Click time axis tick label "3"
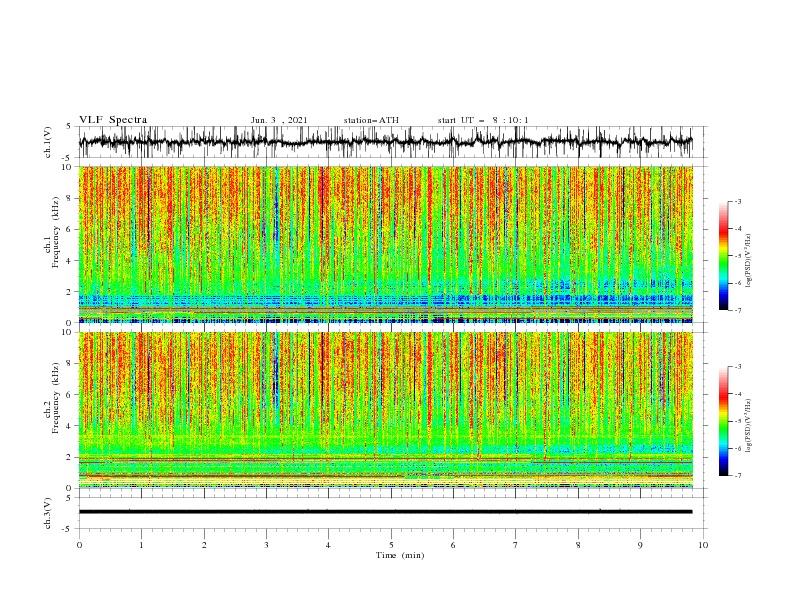 pos(266,545)
